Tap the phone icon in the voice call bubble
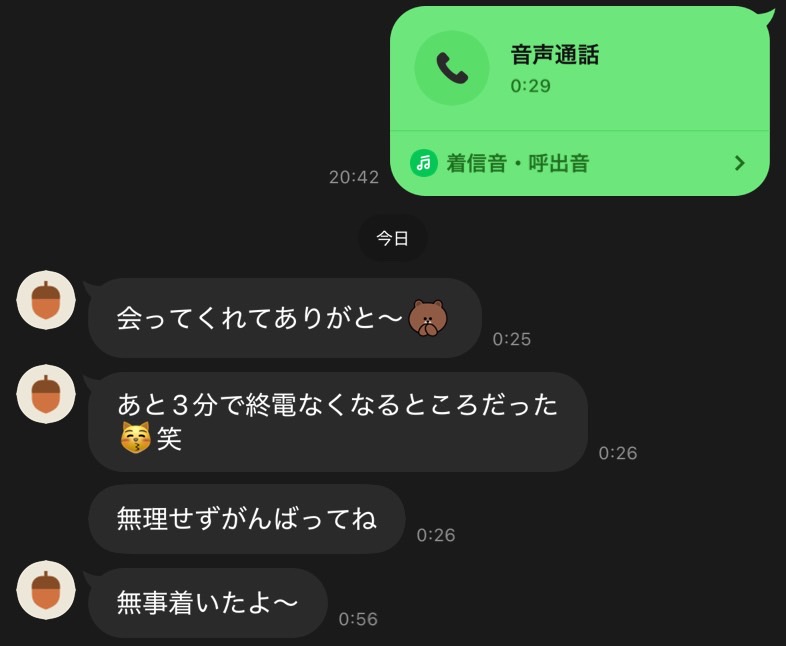This screenshot has width=786, height=646. [452, 68]
